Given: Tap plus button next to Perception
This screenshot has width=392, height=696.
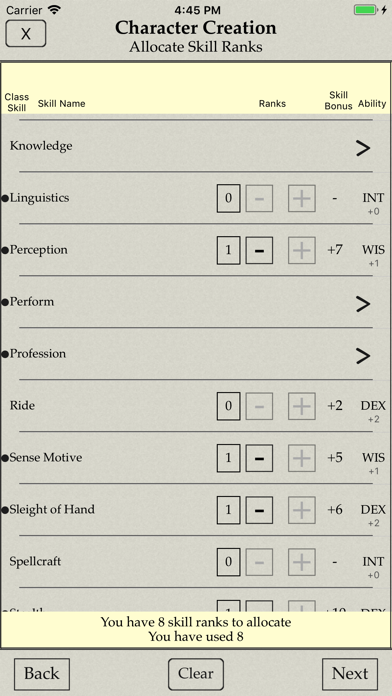Looking at the screenshot, I should [x=302, y=250].
